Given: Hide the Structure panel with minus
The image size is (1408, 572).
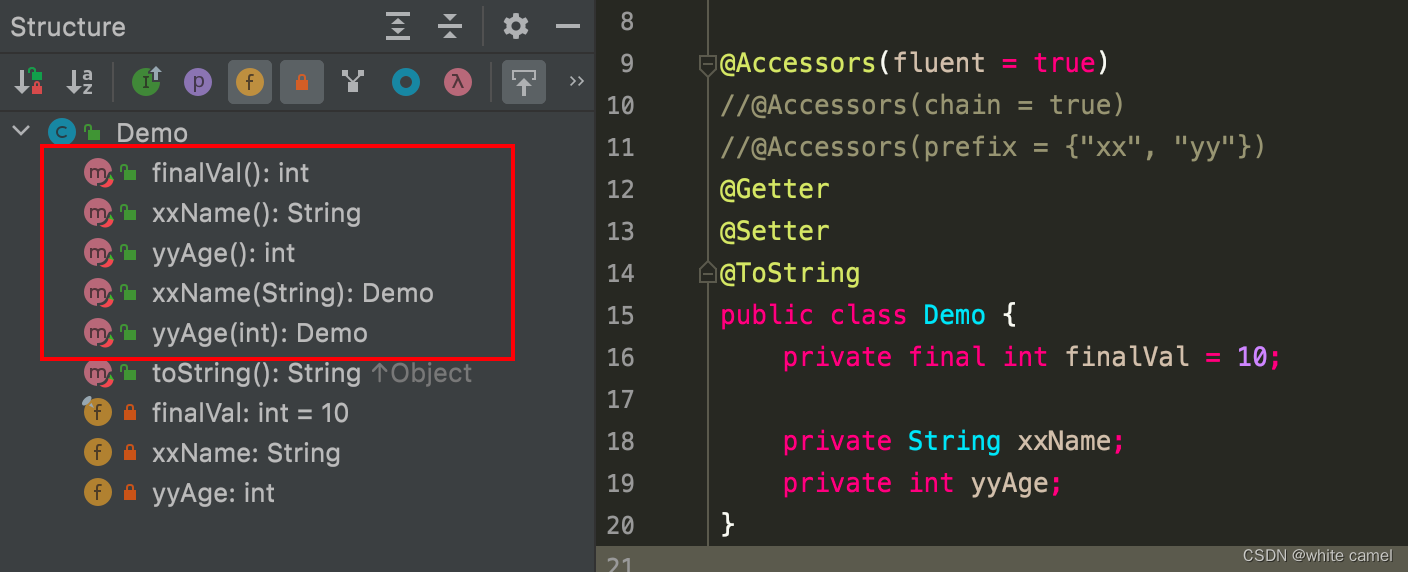Looking at the screenshot, I should tap(568, 26).
